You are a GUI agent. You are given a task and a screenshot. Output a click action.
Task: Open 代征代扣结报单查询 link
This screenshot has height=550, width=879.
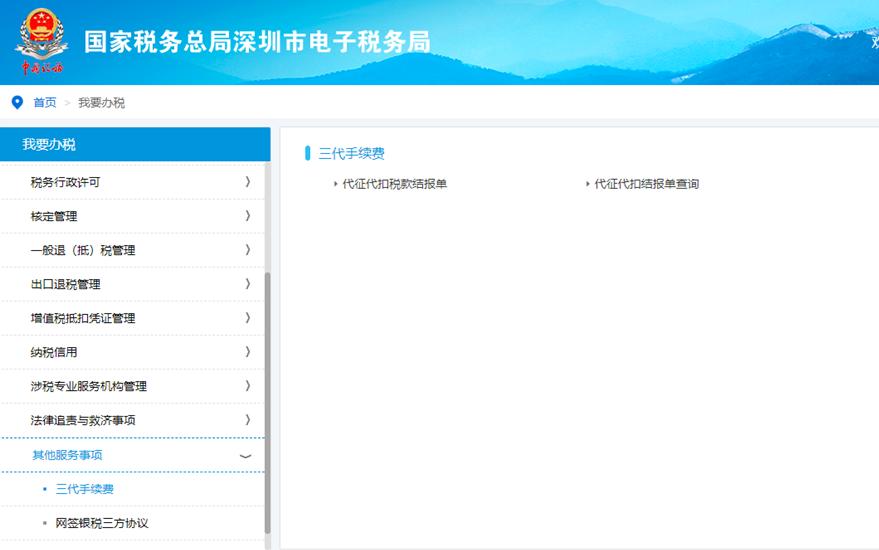point(646,184)
